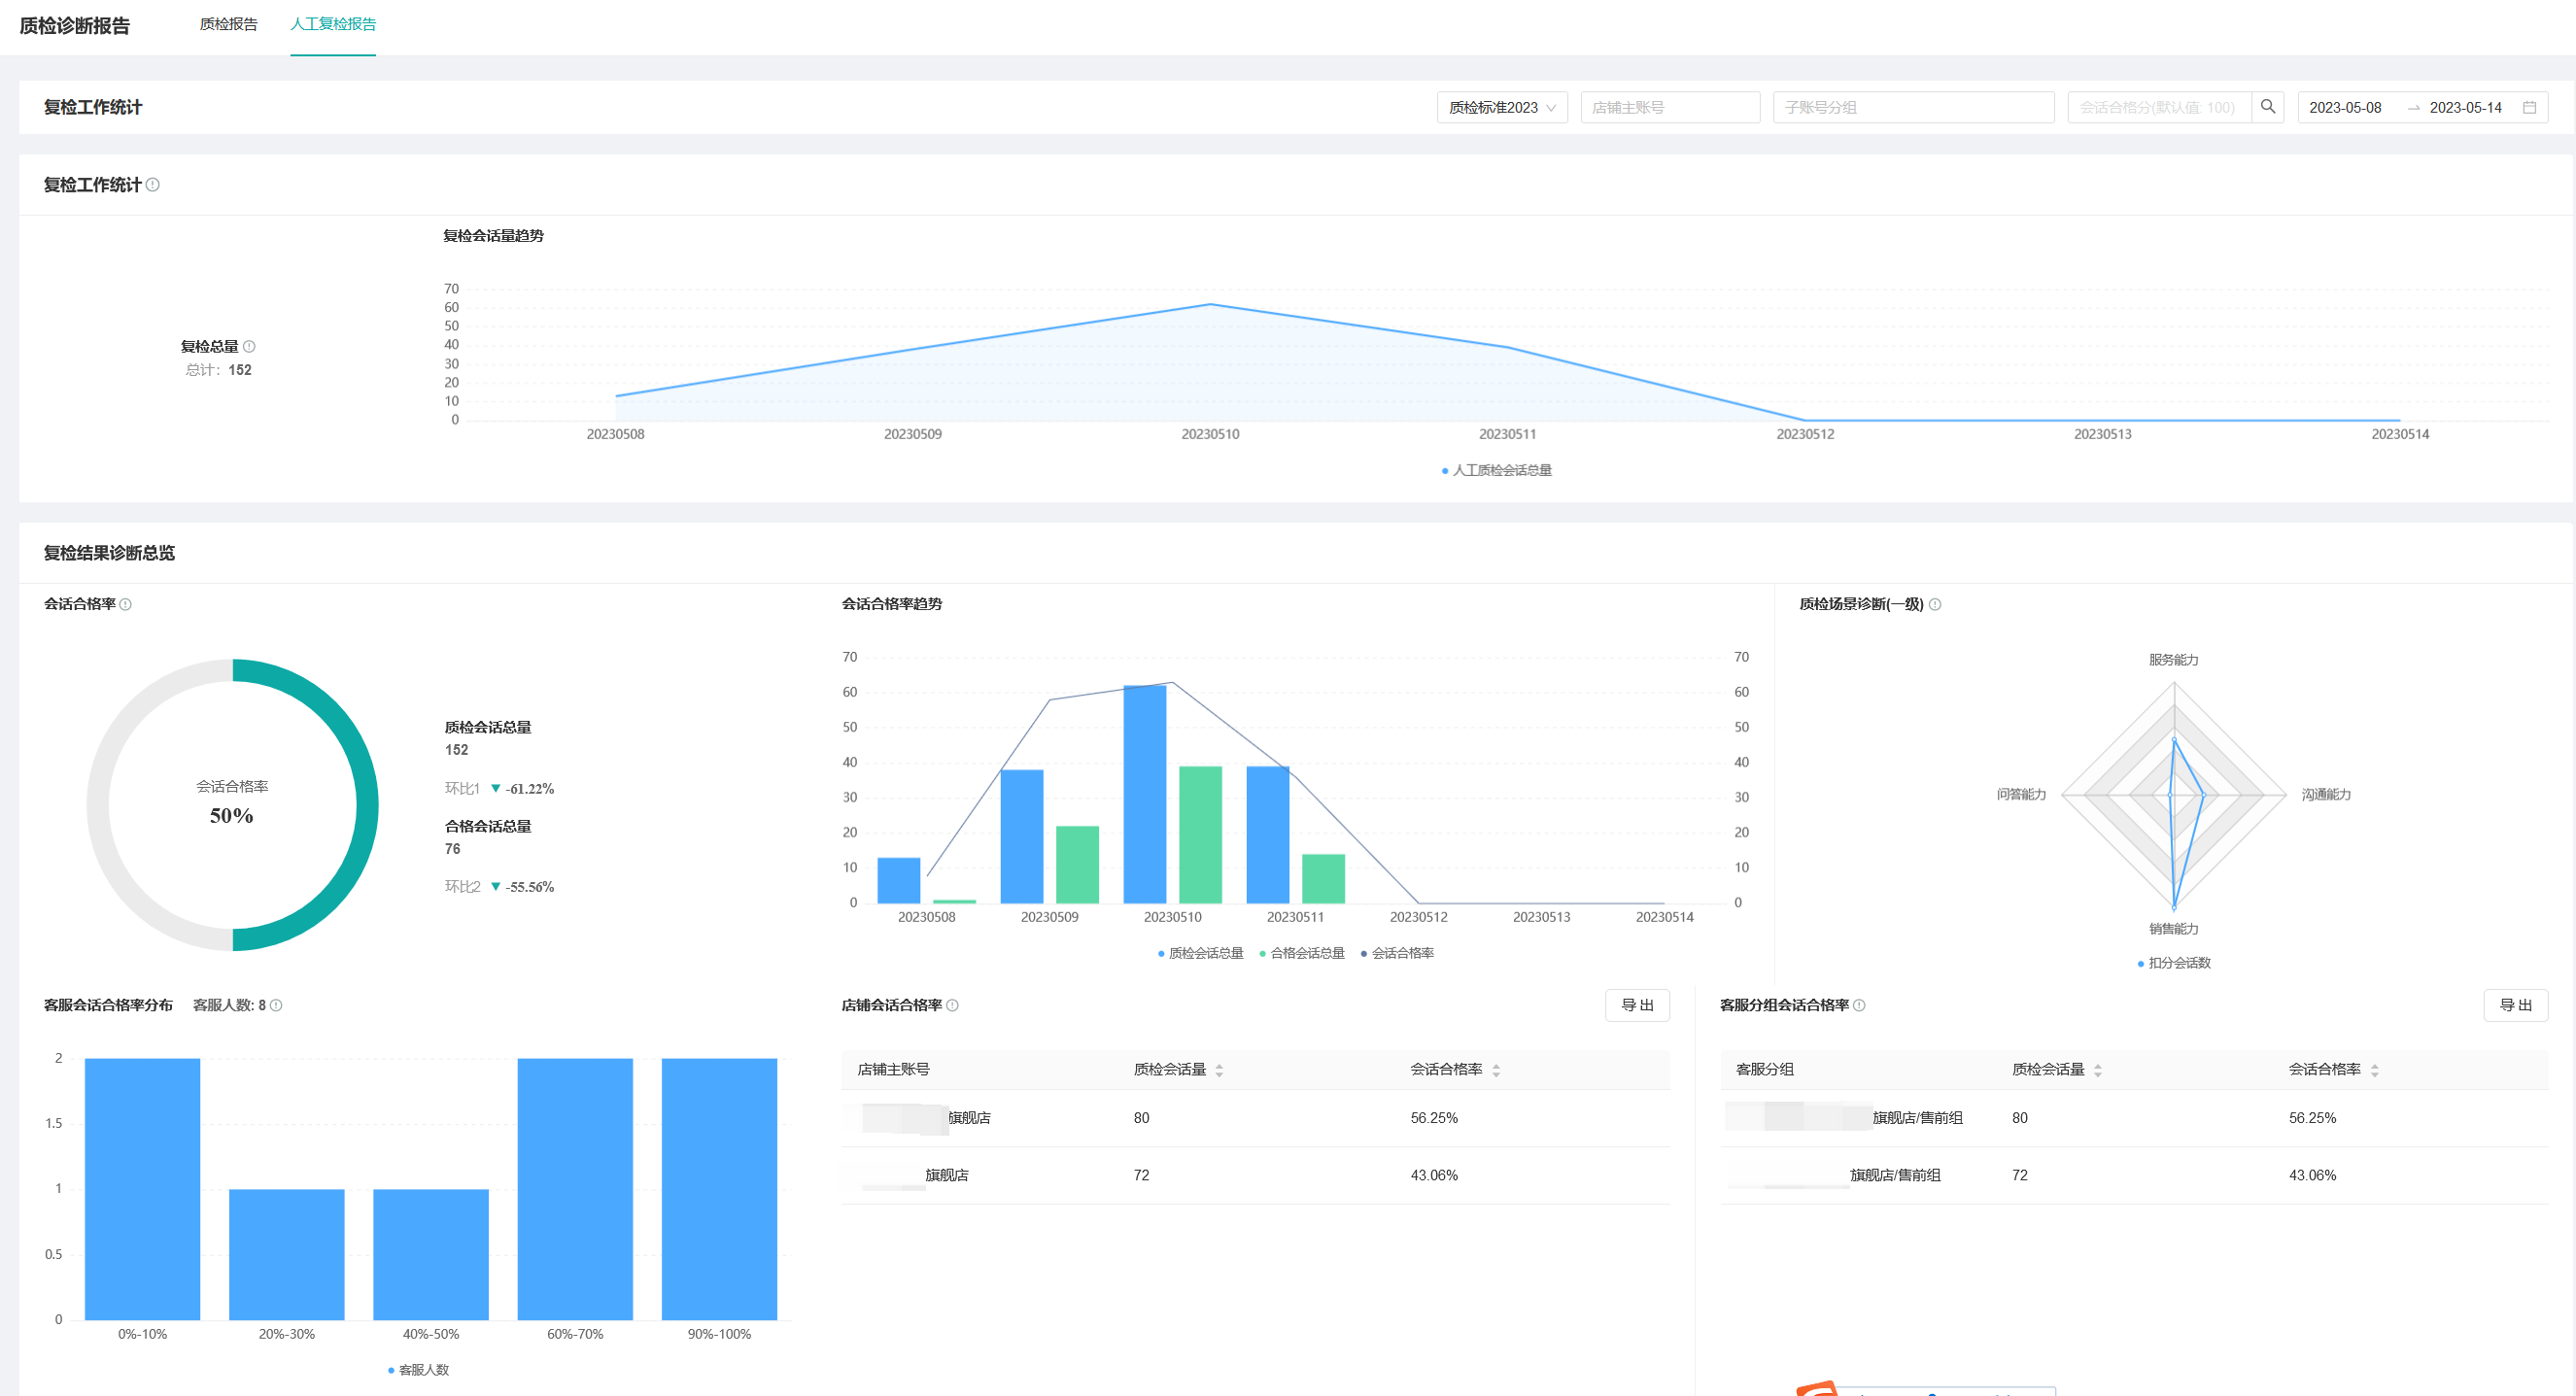Sort group table by 质检会话量
This screenshot has height=1396, width=2576.
2097,1070
